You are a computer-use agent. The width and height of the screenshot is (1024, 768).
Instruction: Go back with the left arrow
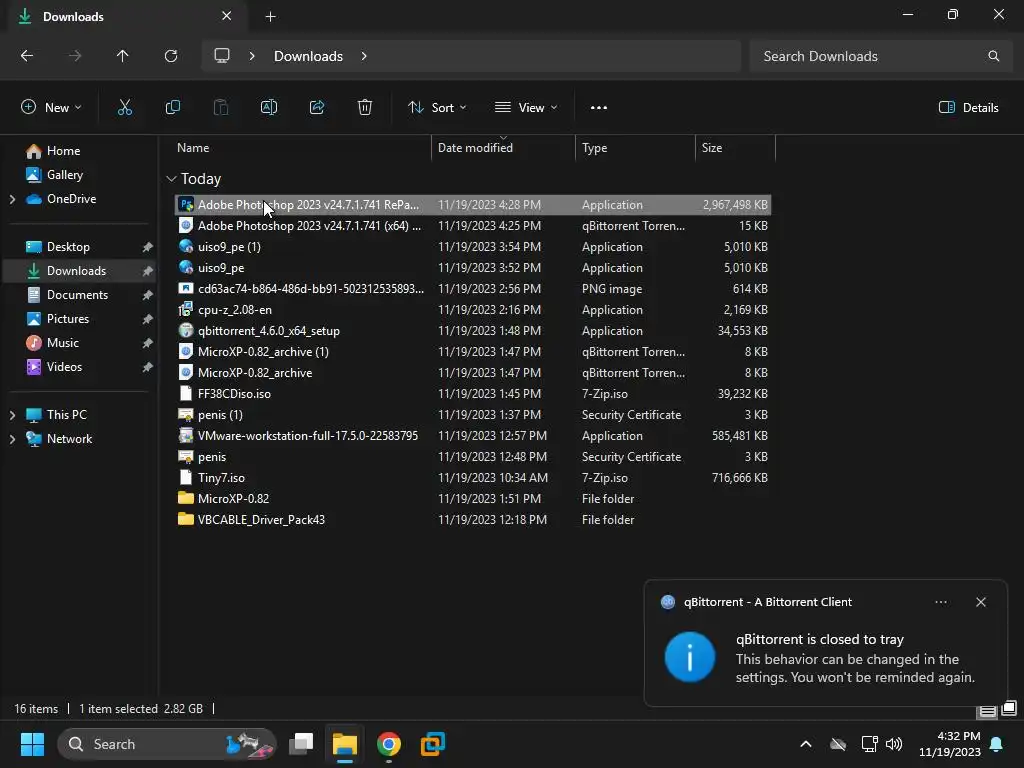point(27,56)
